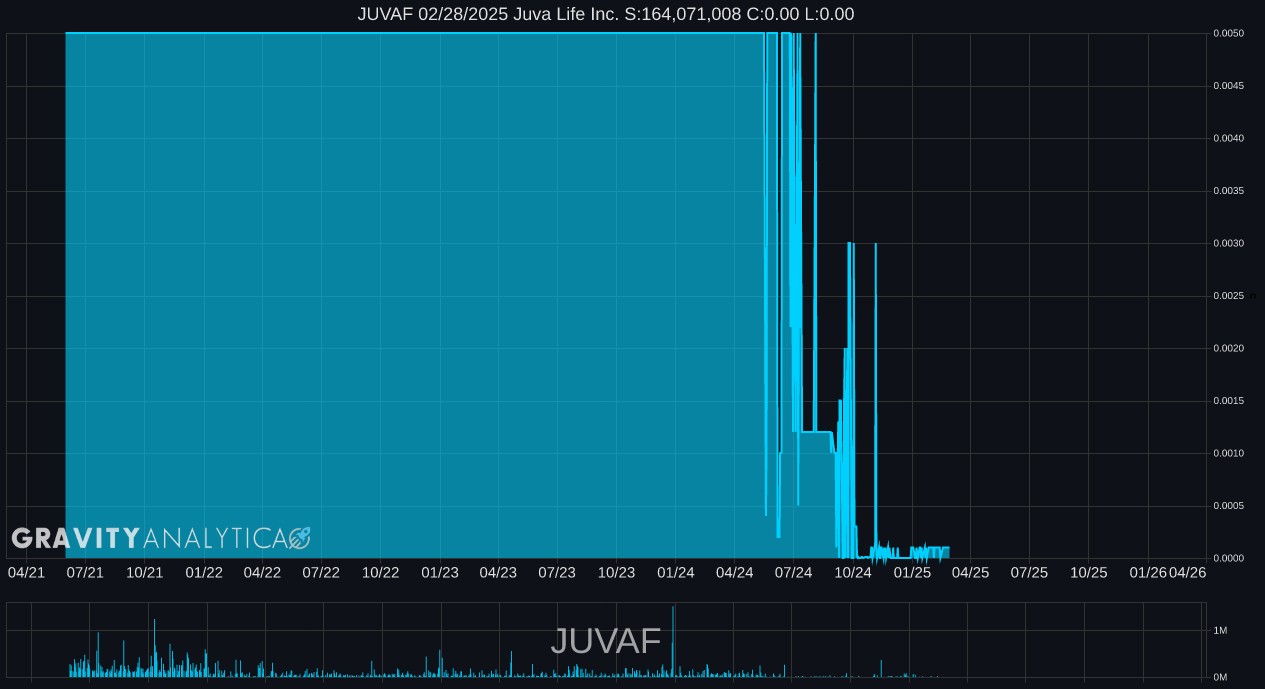Click the 10/24 x-axis label

tap(853, 572)
